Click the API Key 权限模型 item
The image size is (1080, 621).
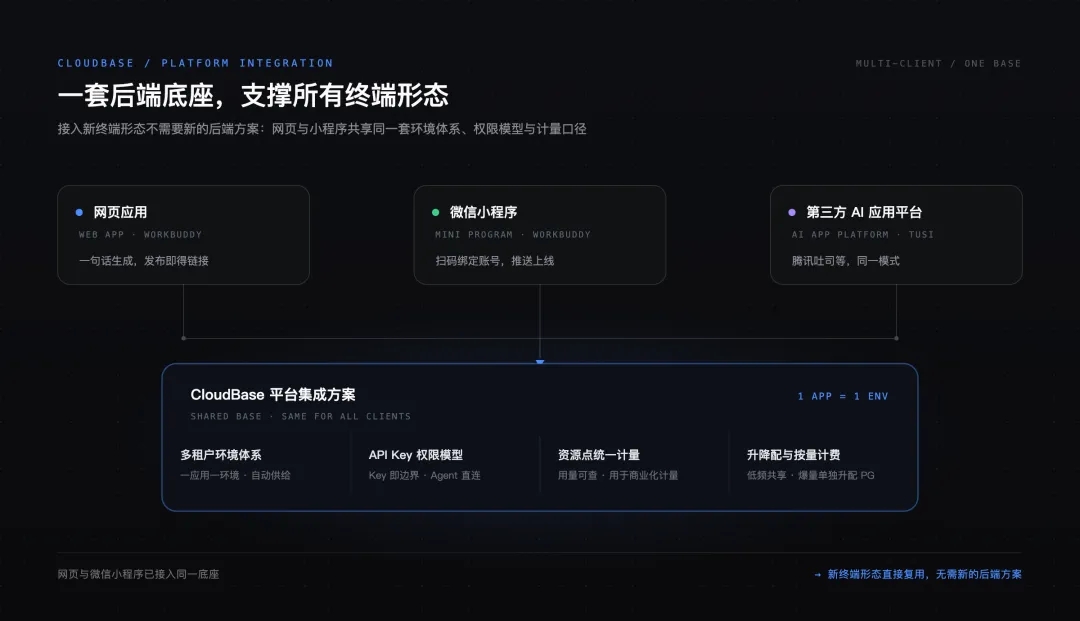pyautogui.click(x=415, y=455)
